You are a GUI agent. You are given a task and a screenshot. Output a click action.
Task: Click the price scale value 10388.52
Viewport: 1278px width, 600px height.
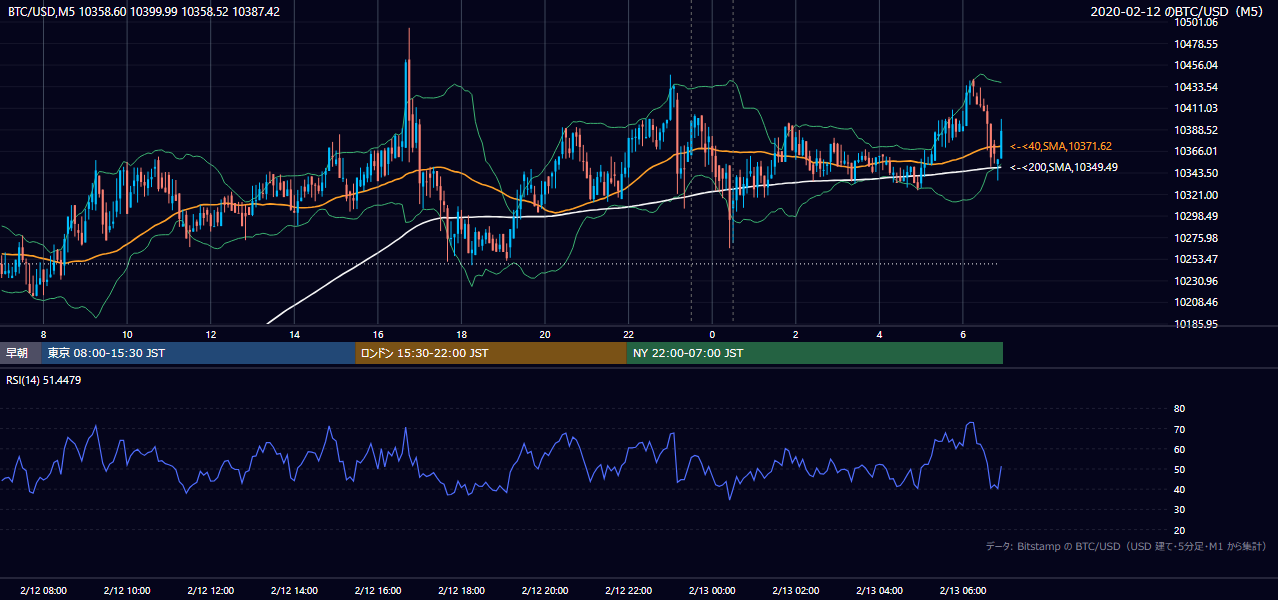pyautogui.click(x=1195, y=130)
